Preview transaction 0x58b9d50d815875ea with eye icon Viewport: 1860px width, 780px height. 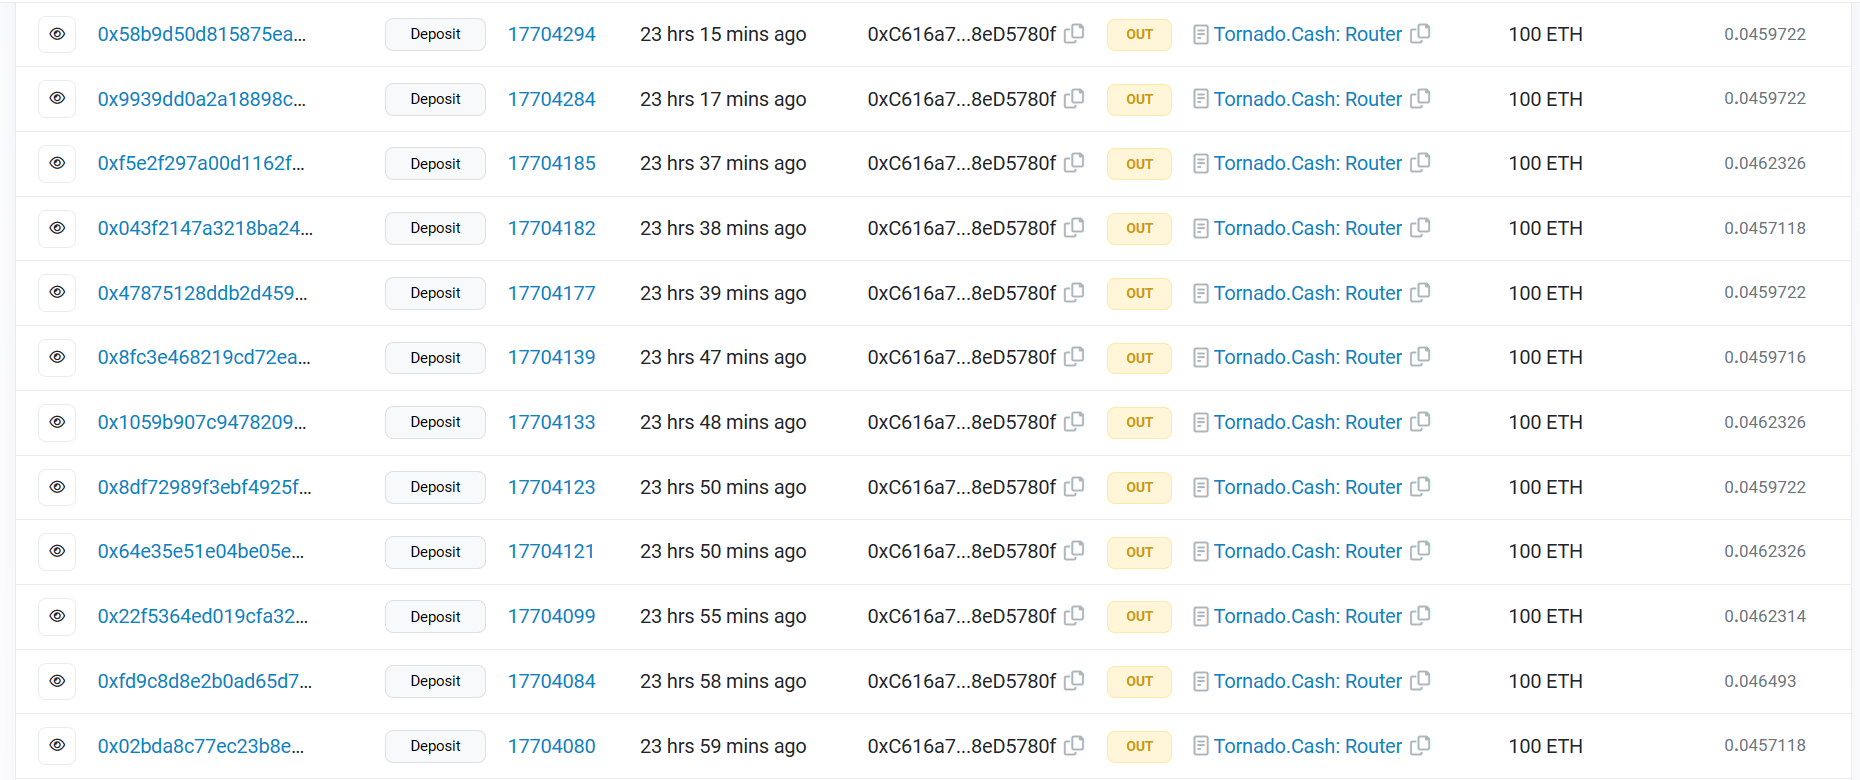pos(57,34)
